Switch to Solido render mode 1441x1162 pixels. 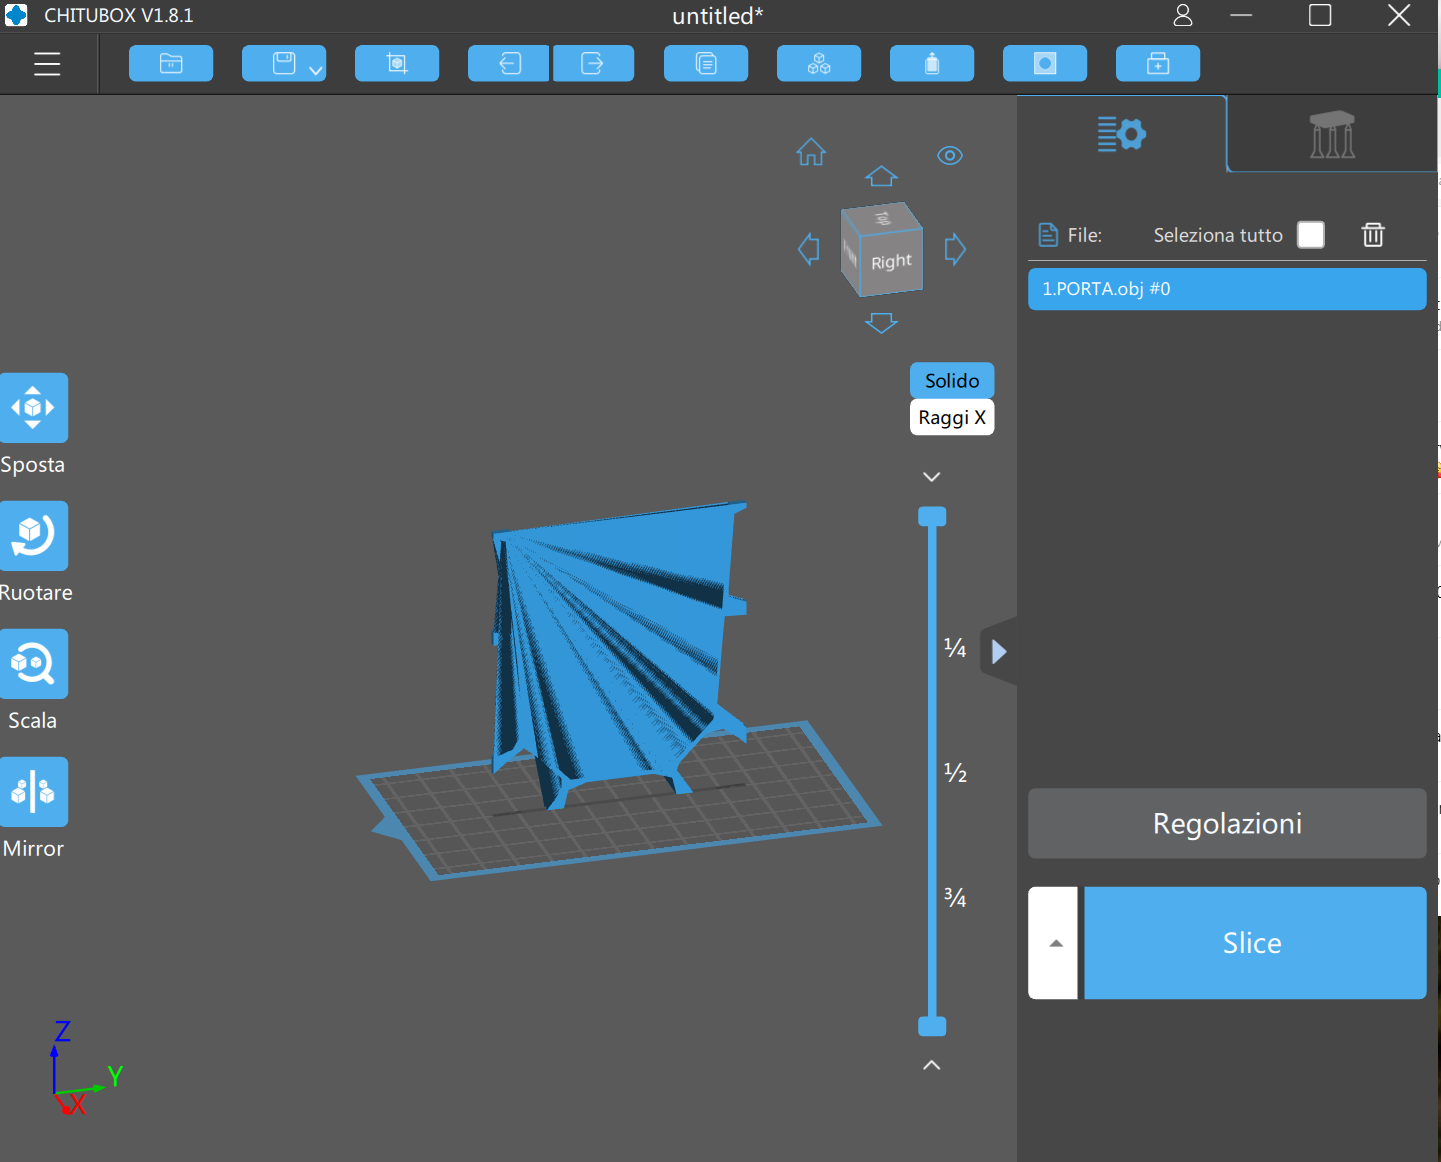click(x=952, y=381)
